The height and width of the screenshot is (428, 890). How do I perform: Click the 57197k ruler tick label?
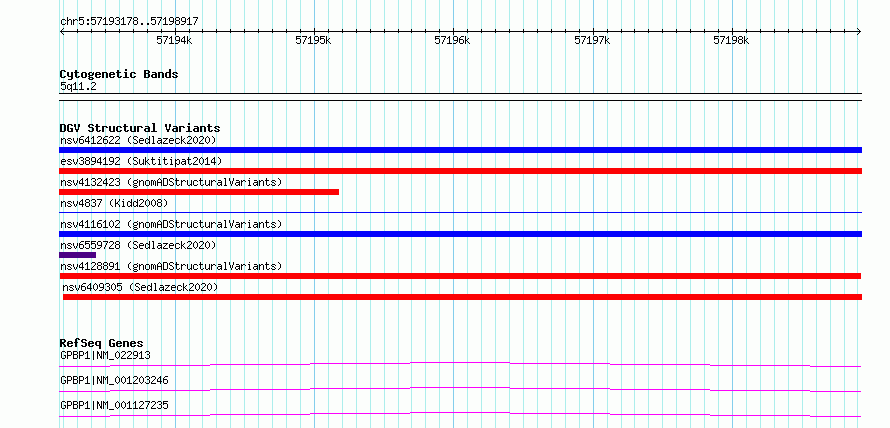[x=592, y=40]
